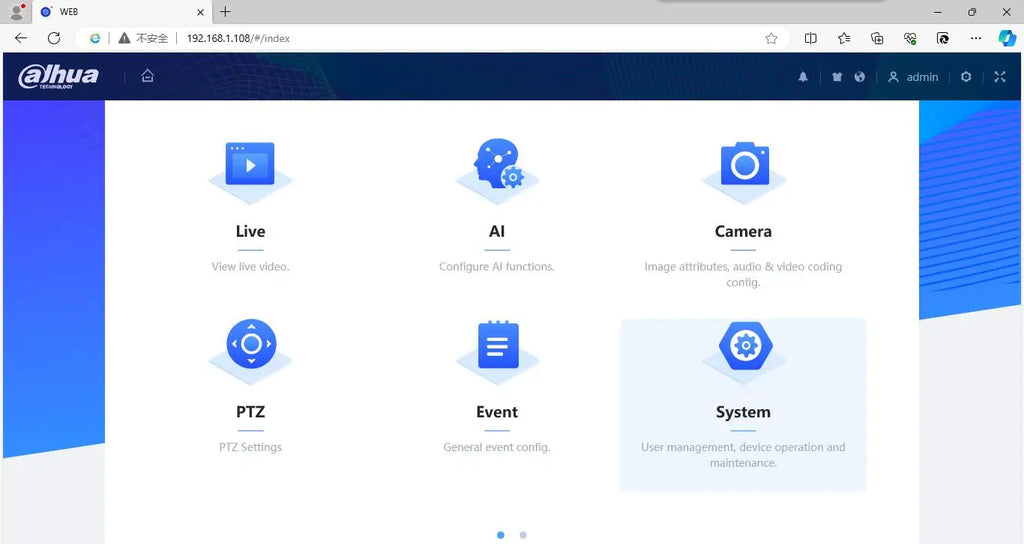Open the System gear hexagon icon
The width and height of the screenshot is (1024, 544).
coord(745,345)
